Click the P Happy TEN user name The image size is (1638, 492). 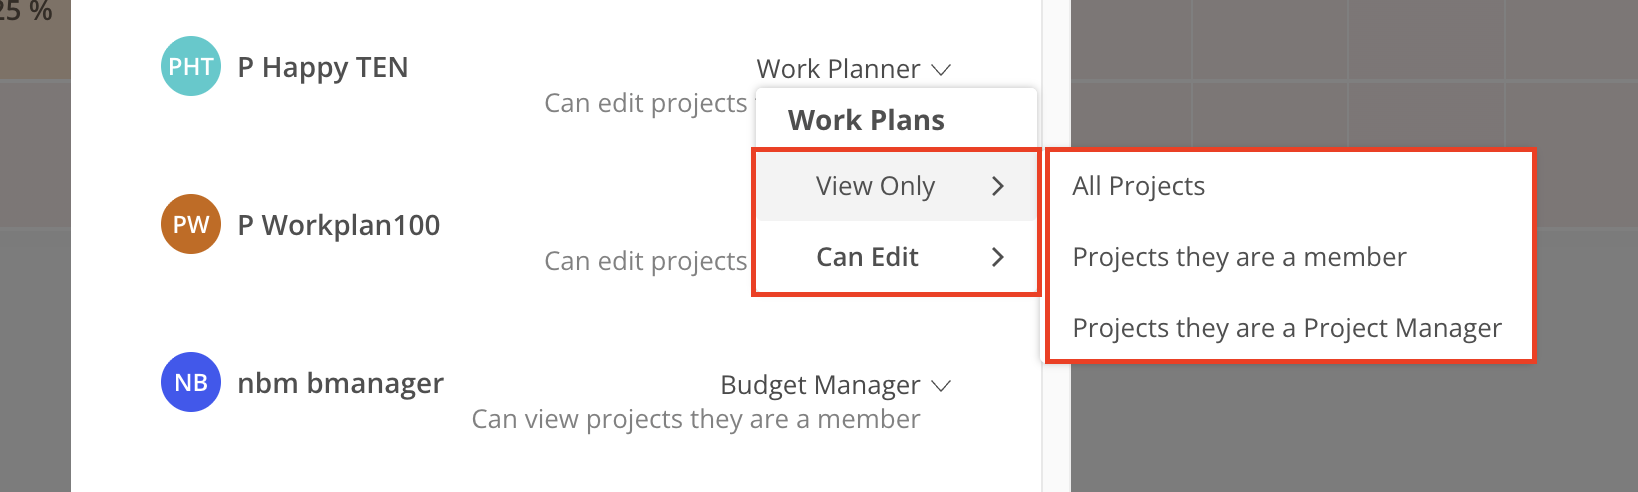[323, 67]
